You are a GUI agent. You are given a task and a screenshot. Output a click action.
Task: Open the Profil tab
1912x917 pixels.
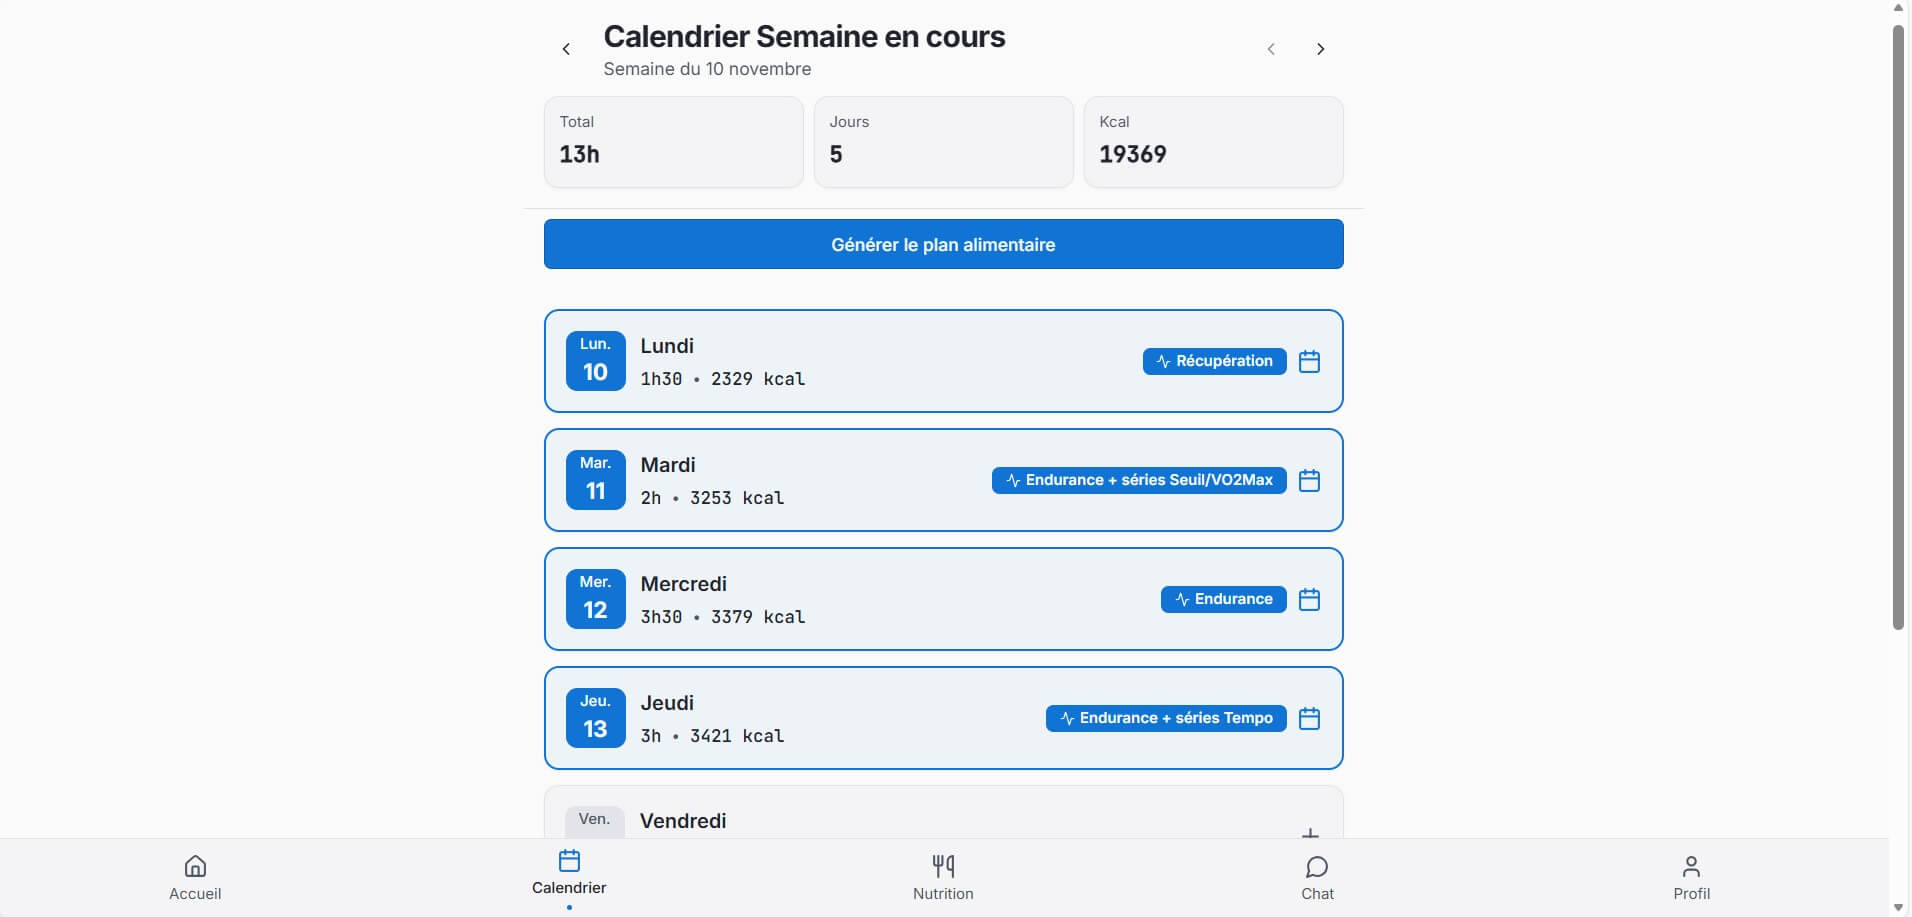1691,877
